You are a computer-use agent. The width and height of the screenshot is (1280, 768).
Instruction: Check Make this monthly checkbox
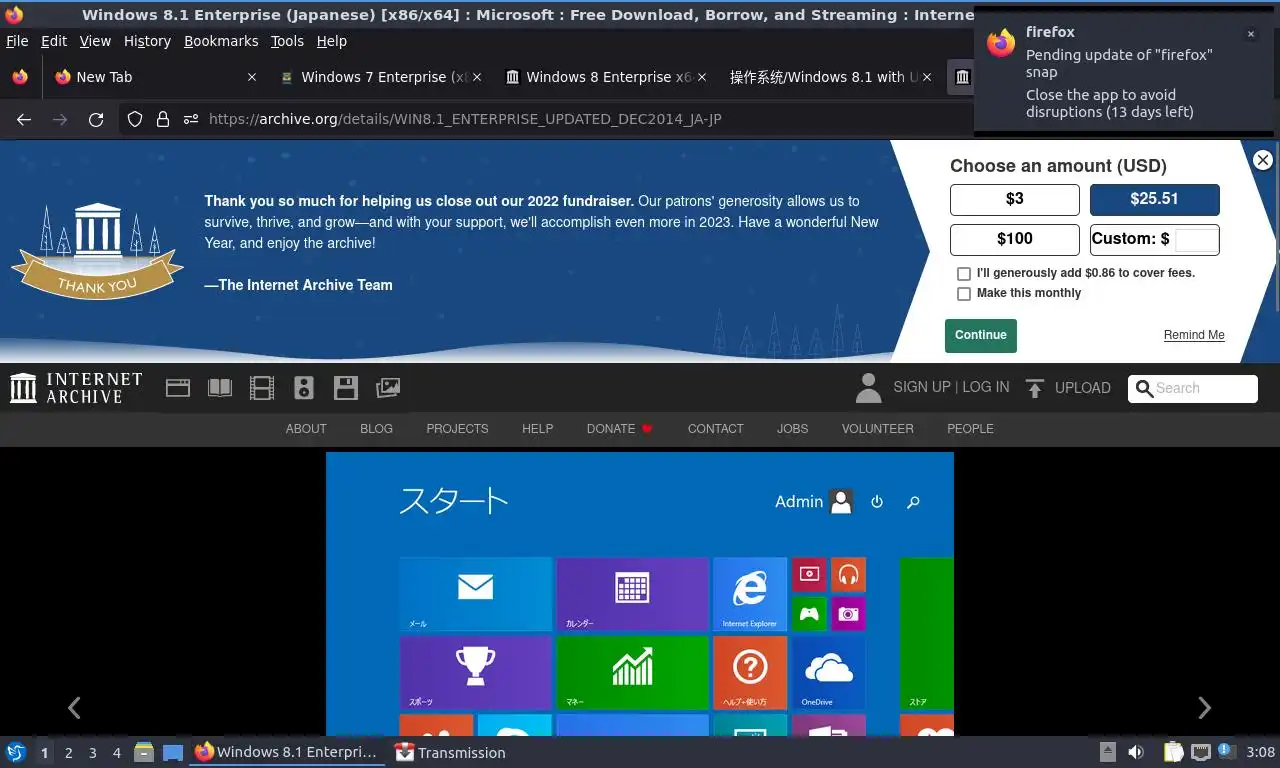tap(964, 294)
